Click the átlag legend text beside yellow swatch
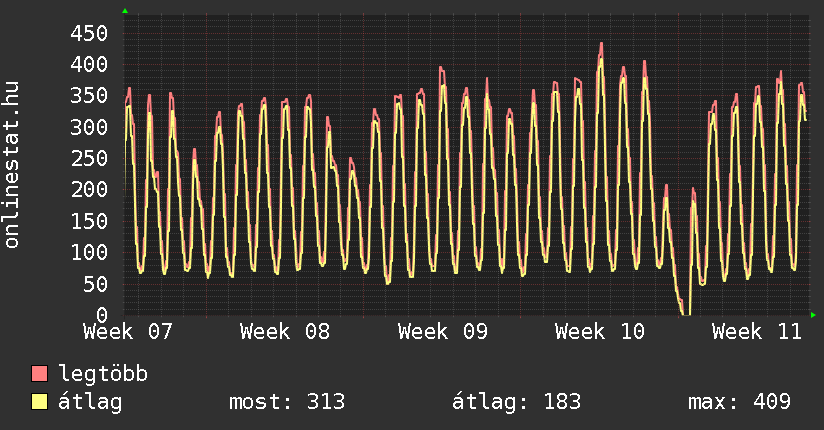 [x=90, y=402]
